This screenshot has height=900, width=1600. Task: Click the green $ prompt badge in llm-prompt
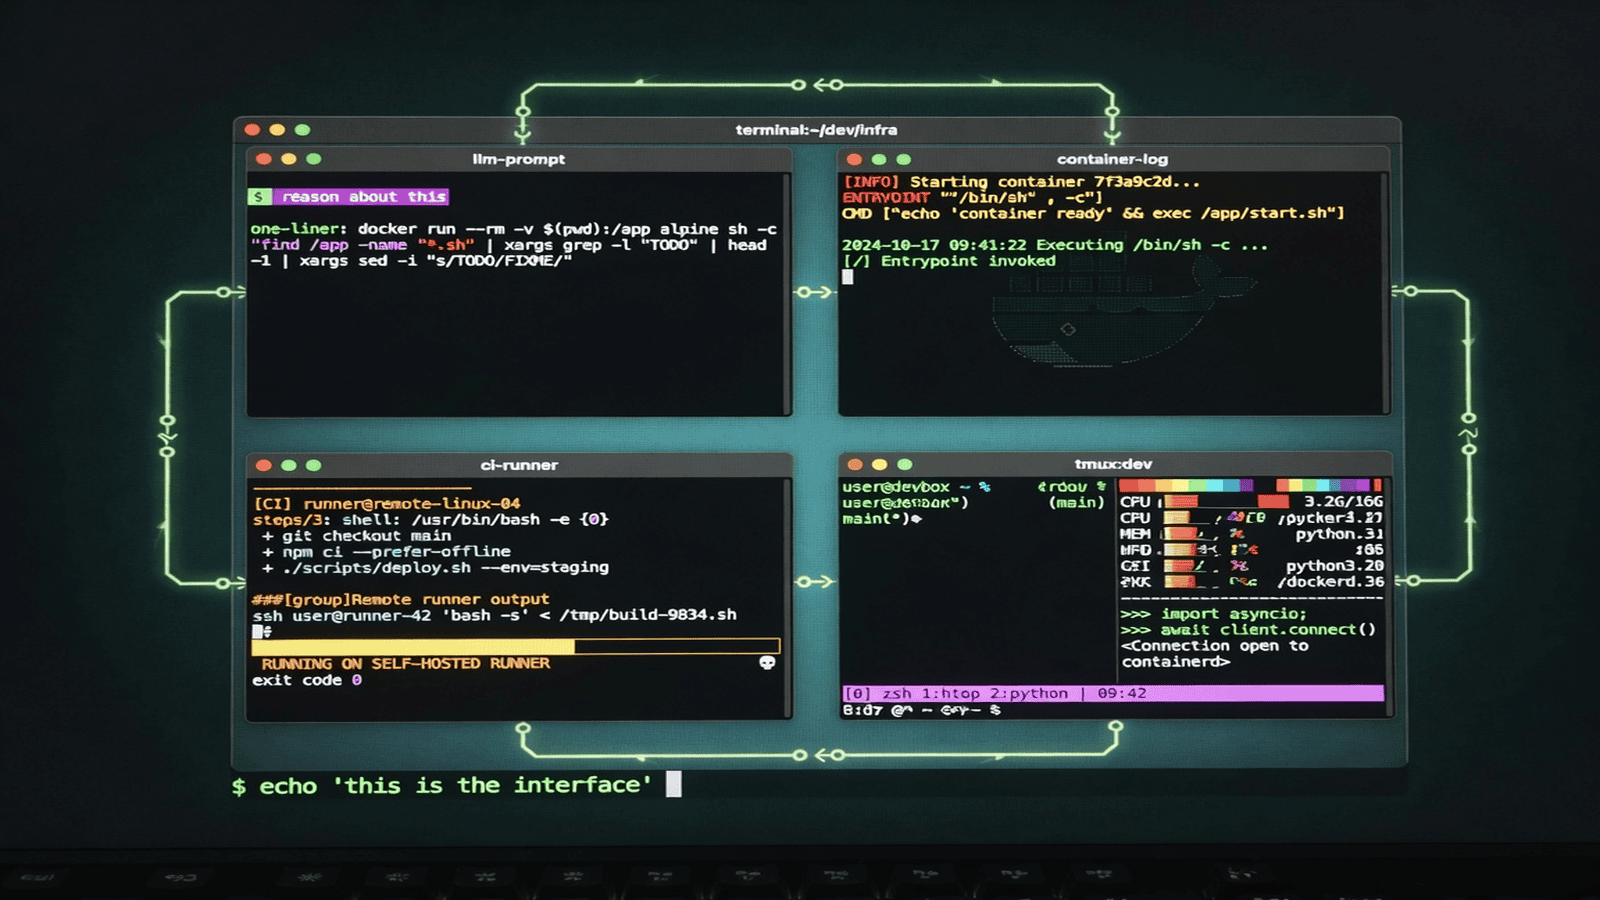point(259,197)
